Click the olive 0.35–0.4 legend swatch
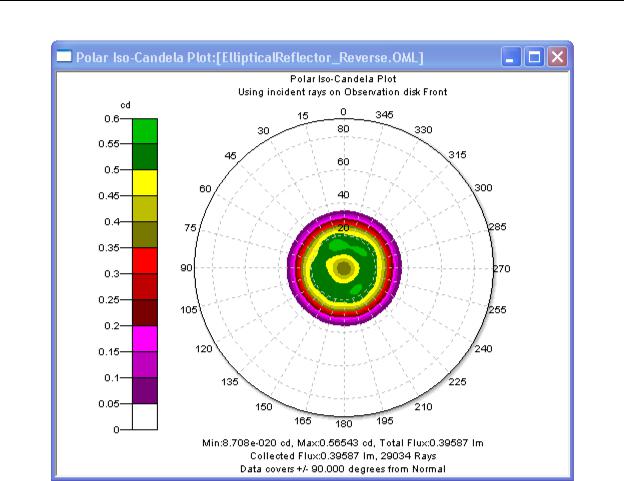This screenshot has height=481, width=624. pos(145,235)
